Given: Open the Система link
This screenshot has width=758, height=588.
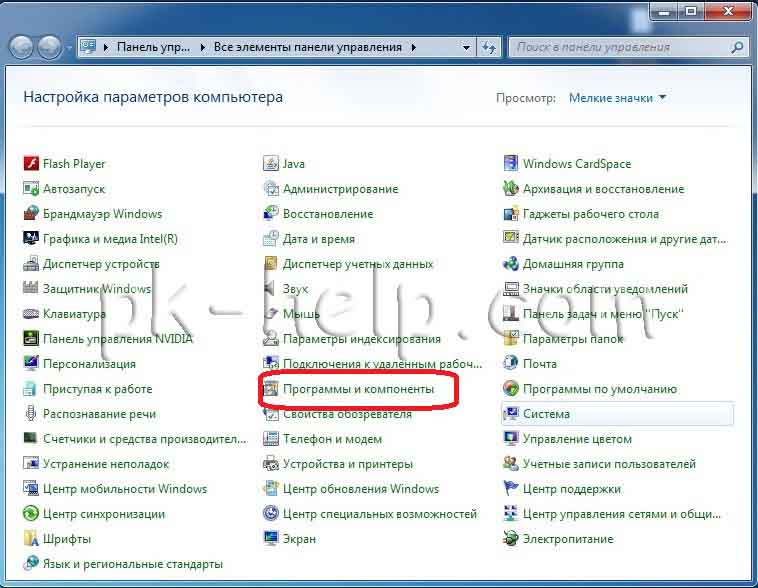Looking at the screenshot, I should (x=546, y=414).
